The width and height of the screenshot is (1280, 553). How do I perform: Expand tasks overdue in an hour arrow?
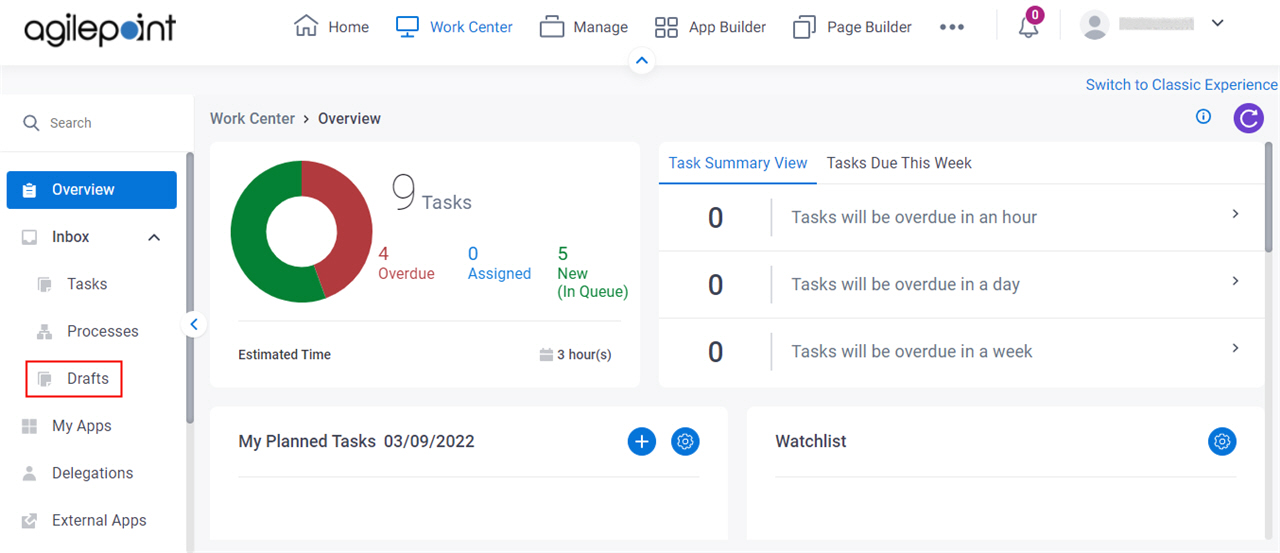1236,214
